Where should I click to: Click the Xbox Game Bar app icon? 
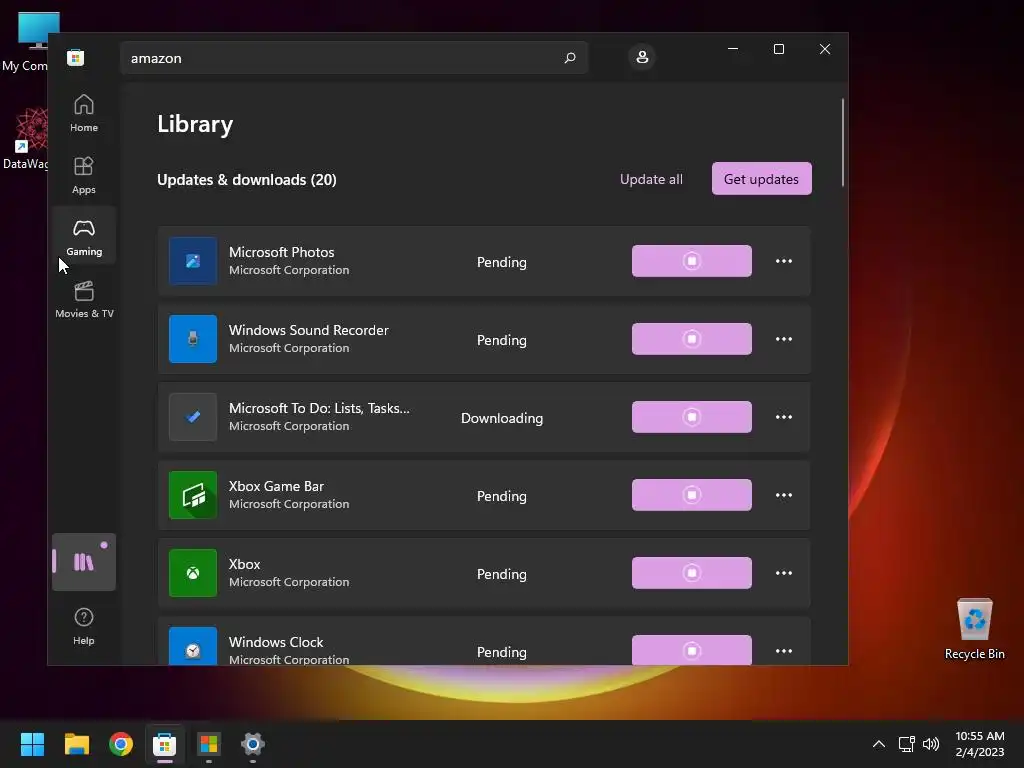[193, 495]
